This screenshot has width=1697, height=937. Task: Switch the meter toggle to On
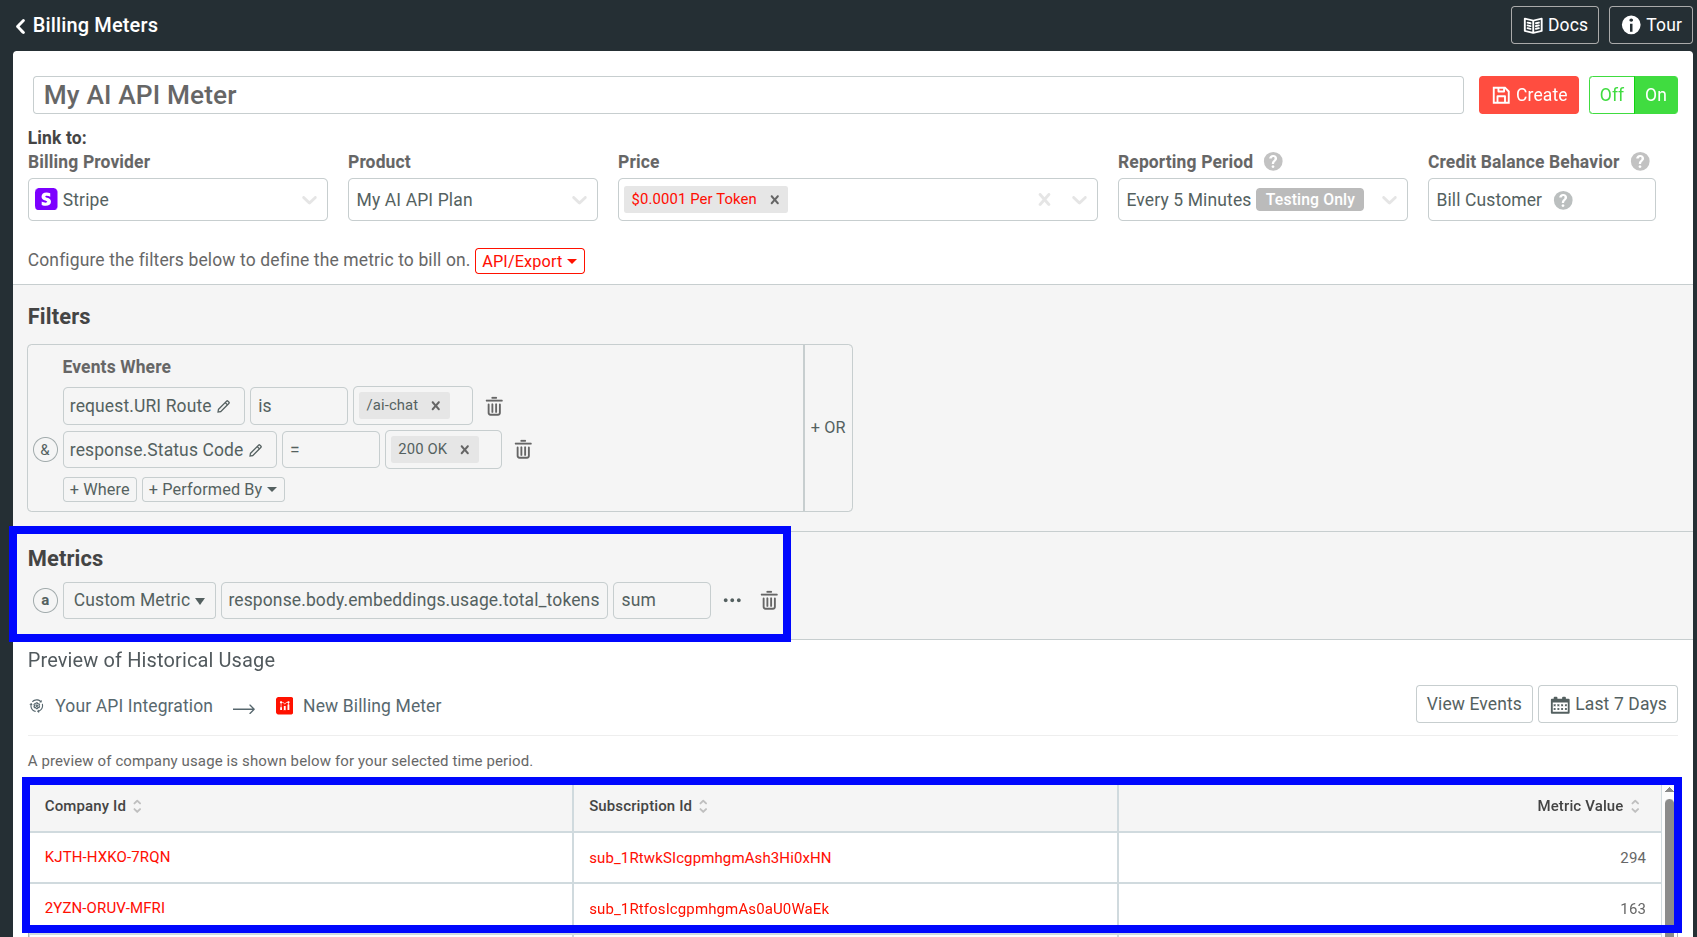click(1656, 95)
